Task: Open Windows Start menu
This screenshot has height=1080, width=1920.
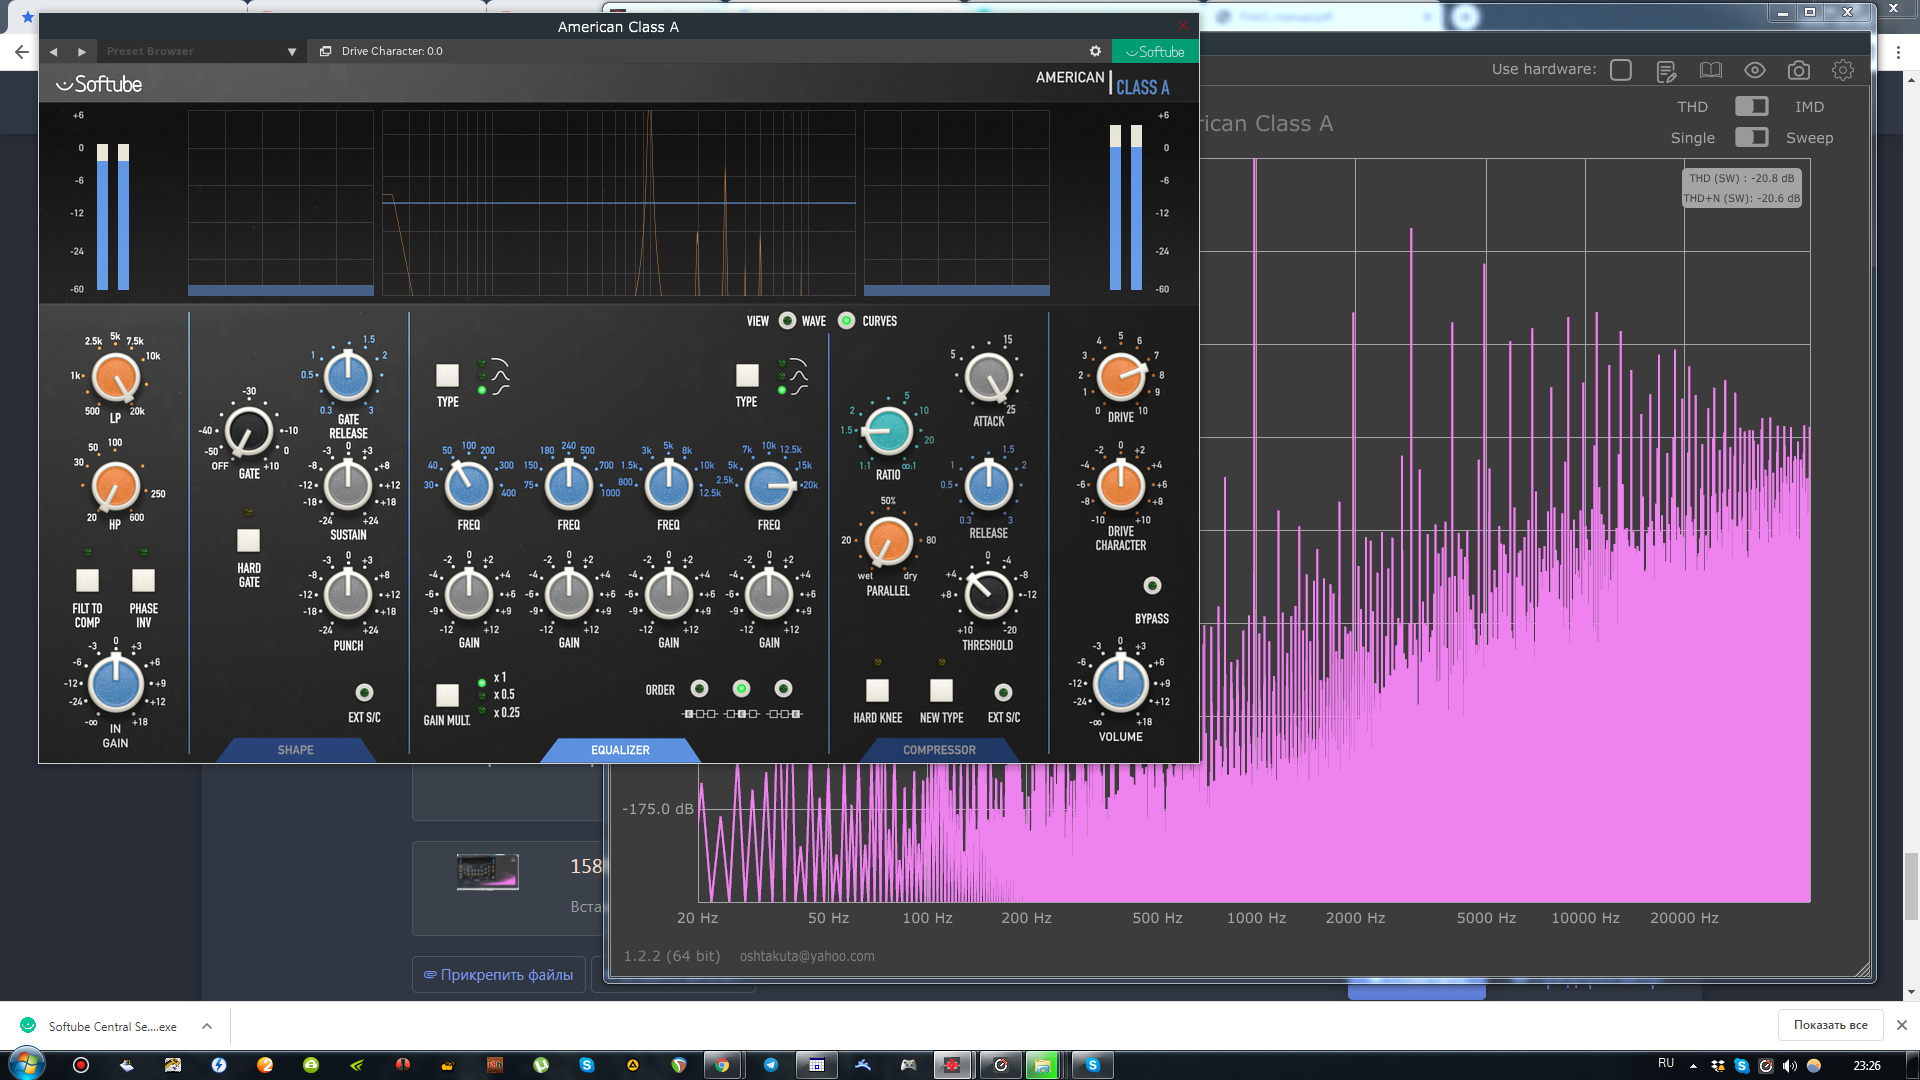Action: [x=25, y=1065]
